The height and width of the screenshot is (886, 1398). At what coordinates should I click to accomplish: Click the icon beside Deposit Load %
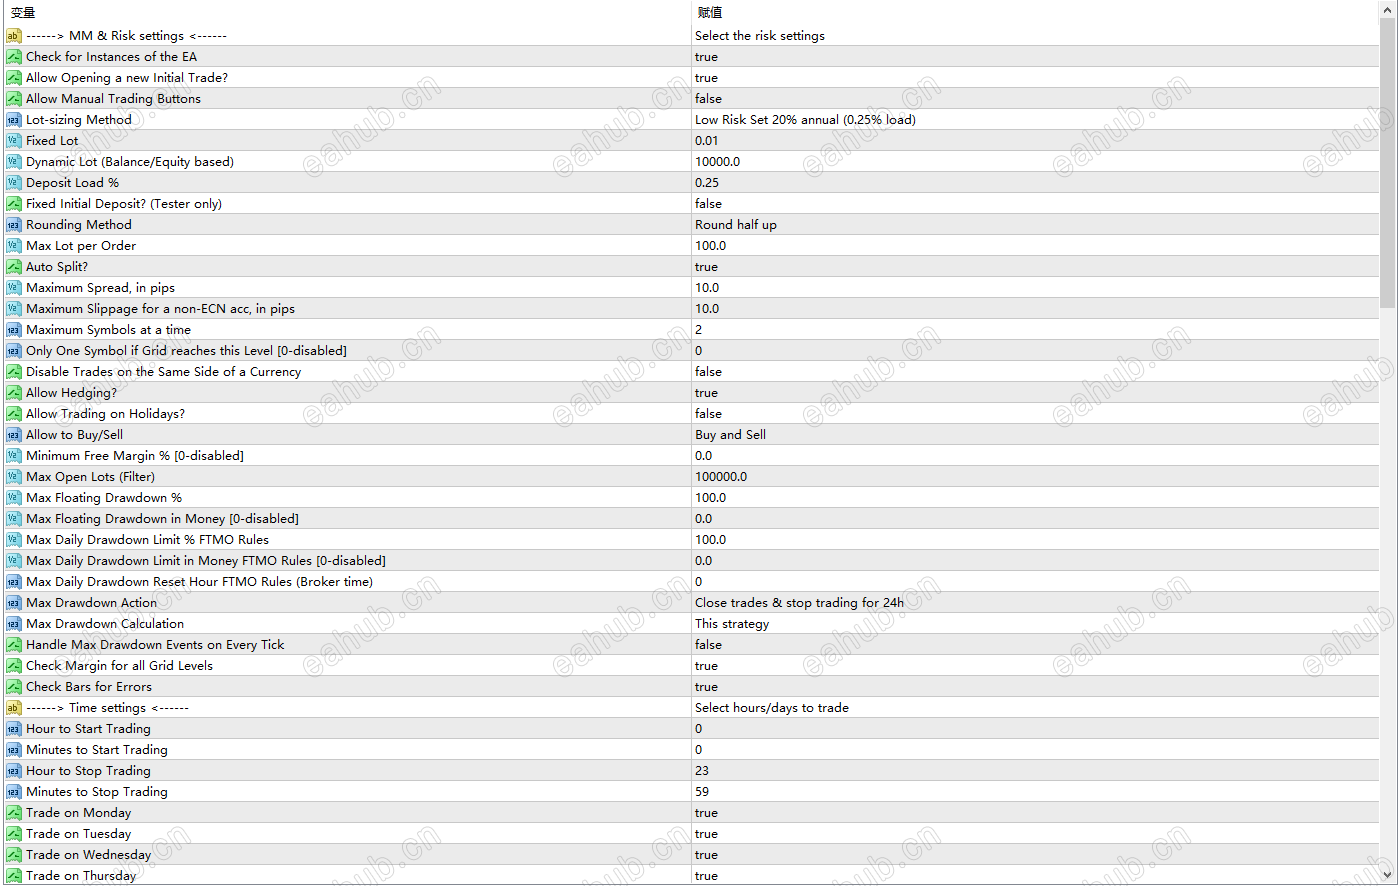13,182
